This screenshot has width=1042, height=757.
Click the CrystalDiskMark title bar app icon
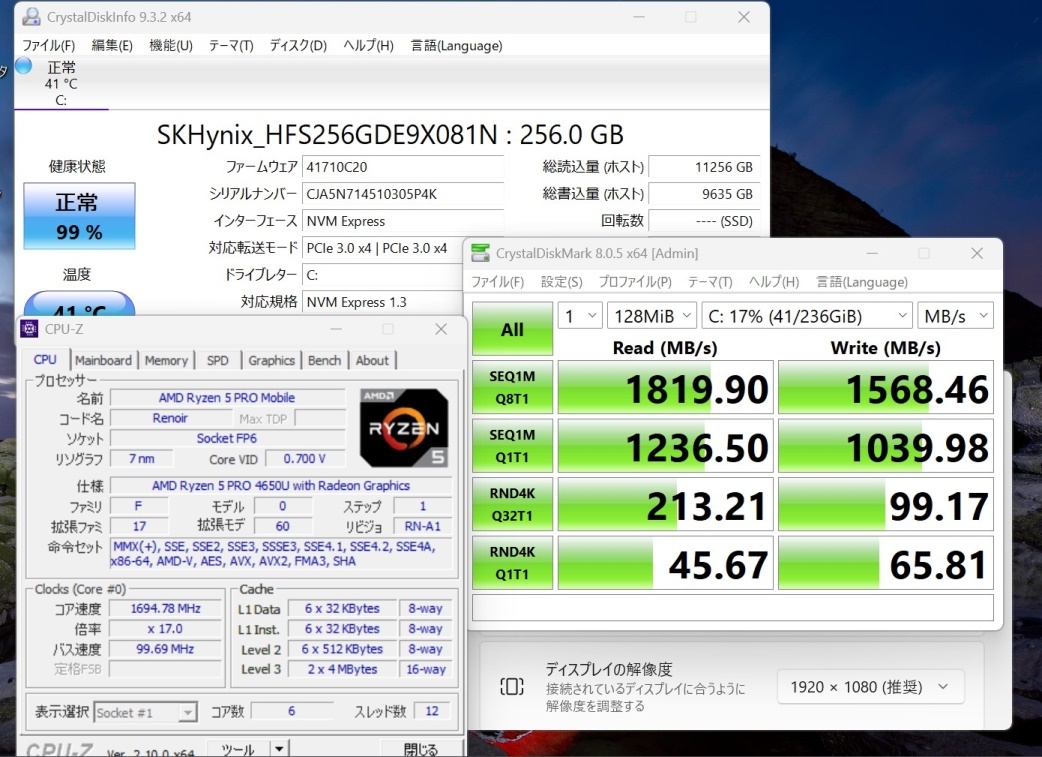480,253
